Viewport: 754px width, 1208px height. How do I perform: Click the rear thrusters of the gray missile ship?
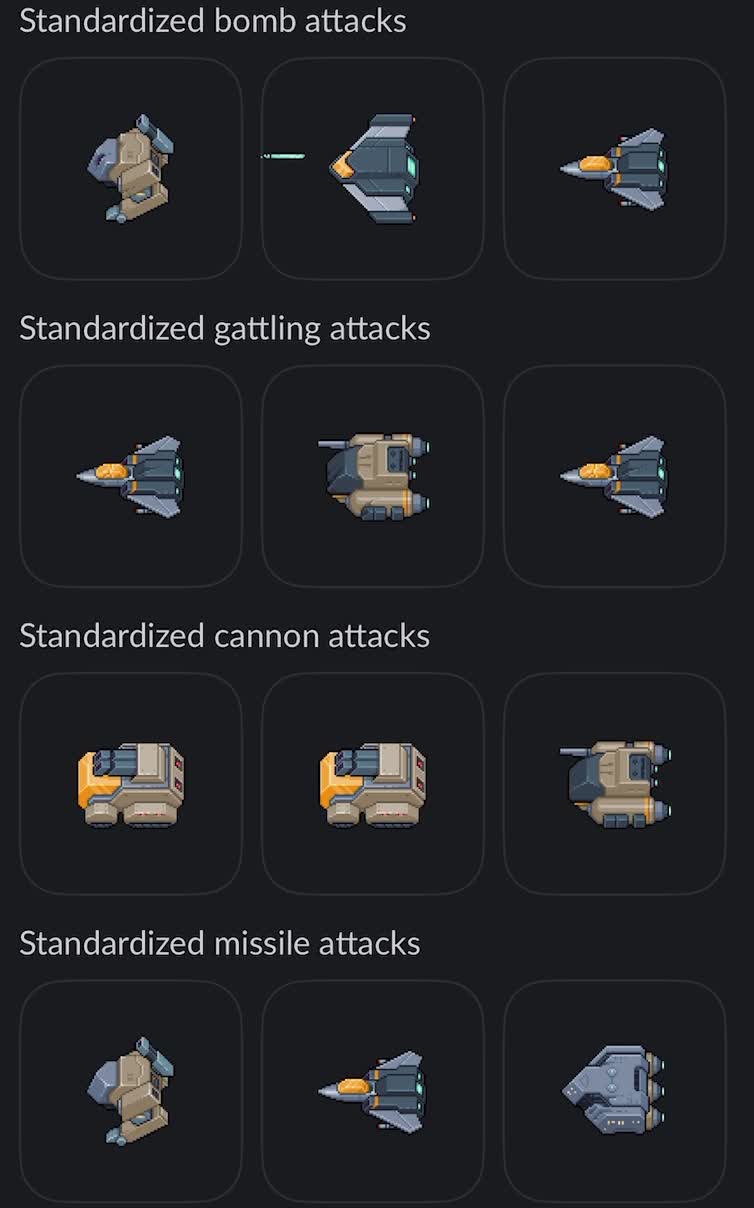click(x=655, y=1089)
